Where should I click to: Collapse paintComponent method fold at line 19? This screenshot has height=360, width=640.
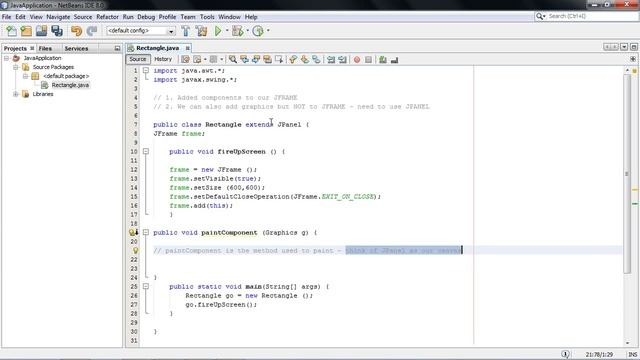coord(146,232)
